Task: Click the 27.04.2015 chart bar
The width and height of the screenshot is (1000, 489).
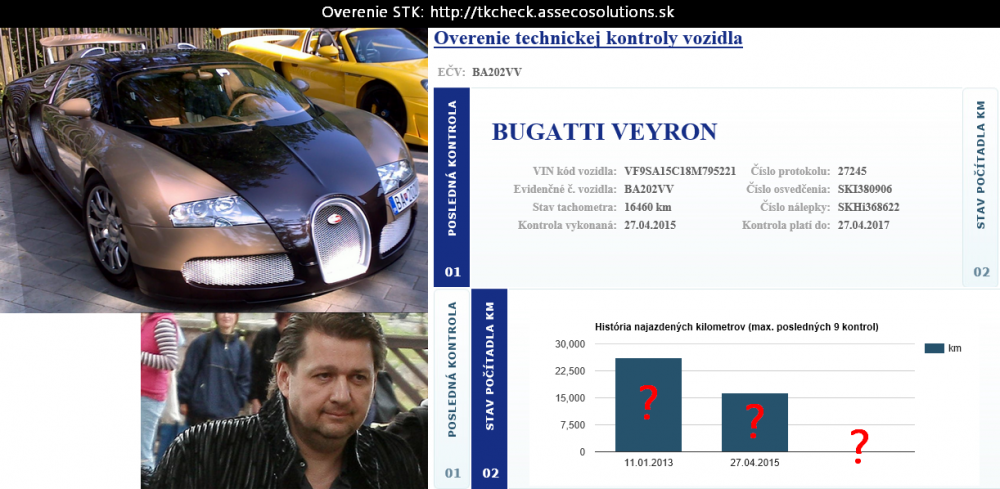Action: [x=754, y=423]
